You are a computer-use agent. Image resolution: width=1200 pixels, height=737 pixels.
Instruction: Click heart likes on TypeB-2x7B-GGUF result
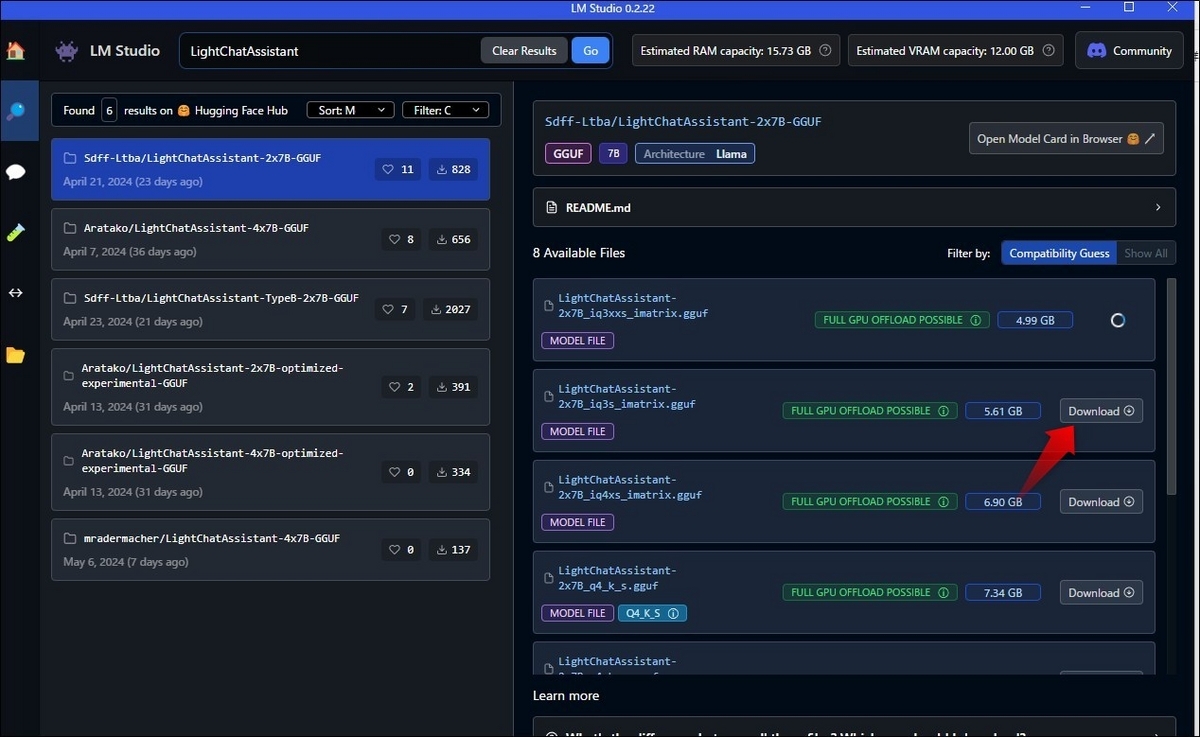395,309
